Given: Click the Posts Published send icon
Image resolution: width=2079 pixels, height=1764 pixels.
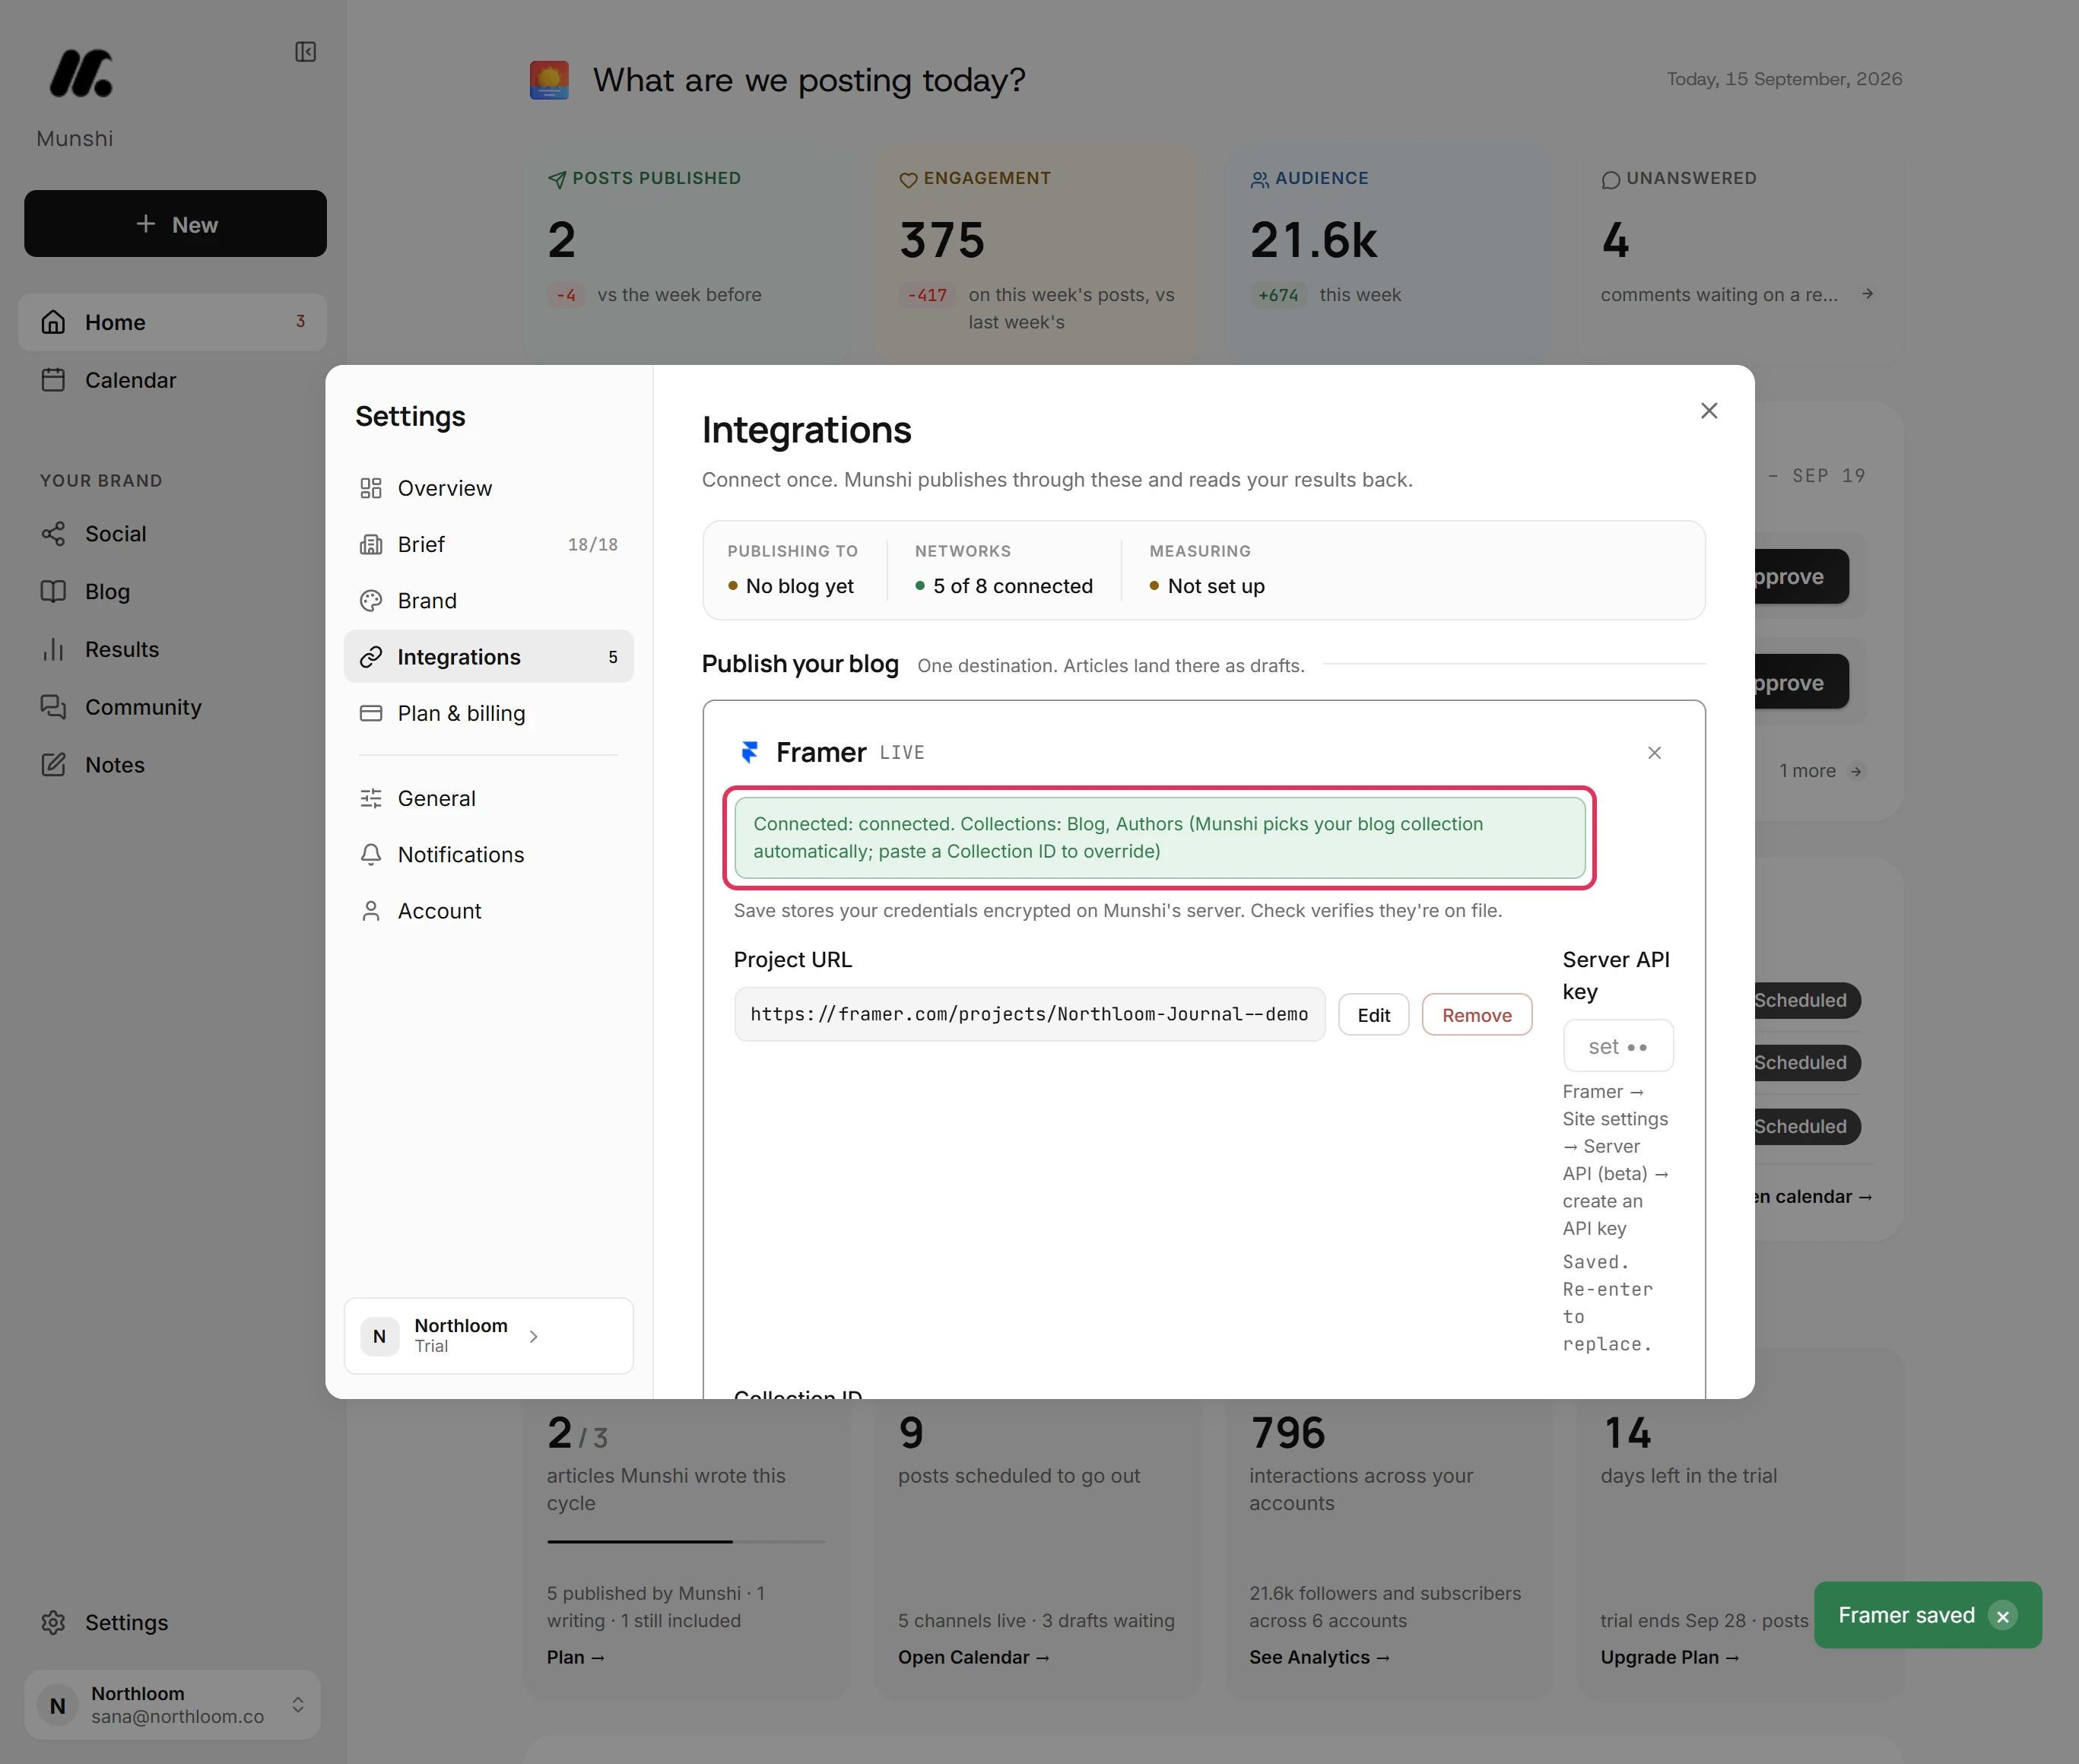Looking at the screenshot, I should tap(557, 179).
